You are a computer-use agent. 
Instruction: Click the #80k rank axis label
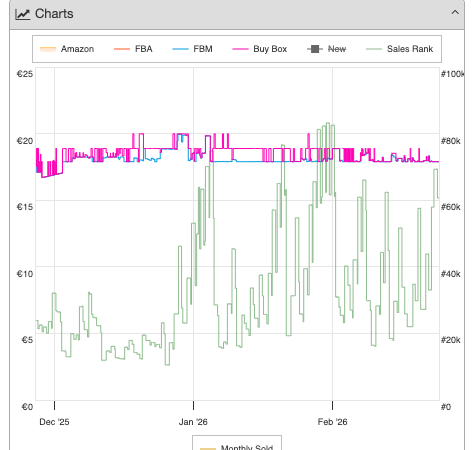pyautogui.click(x=451, y=141)
